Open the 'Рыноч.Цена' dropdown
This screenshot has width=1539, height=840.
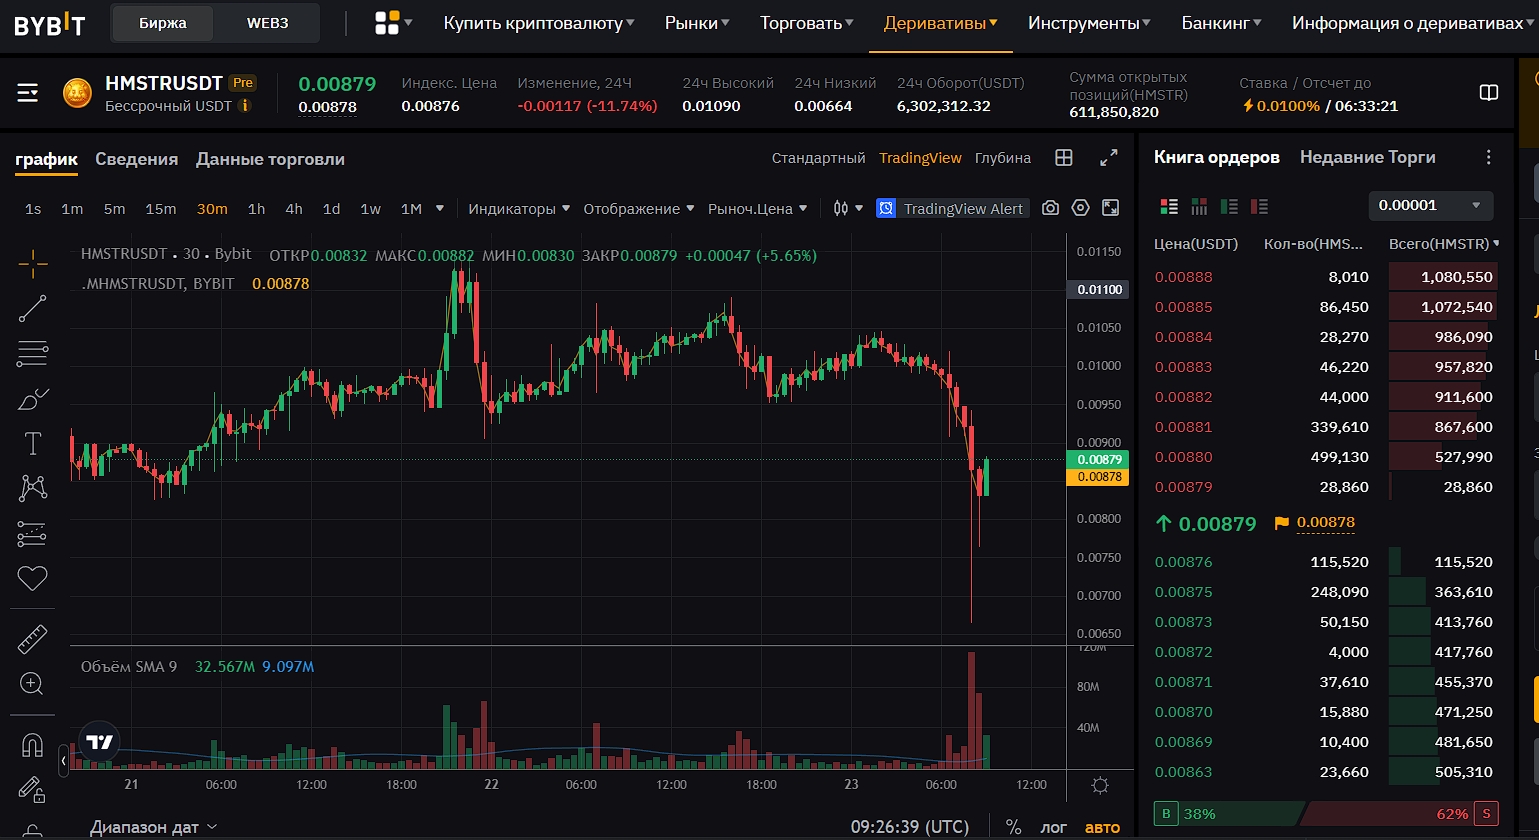click(757, 208)
